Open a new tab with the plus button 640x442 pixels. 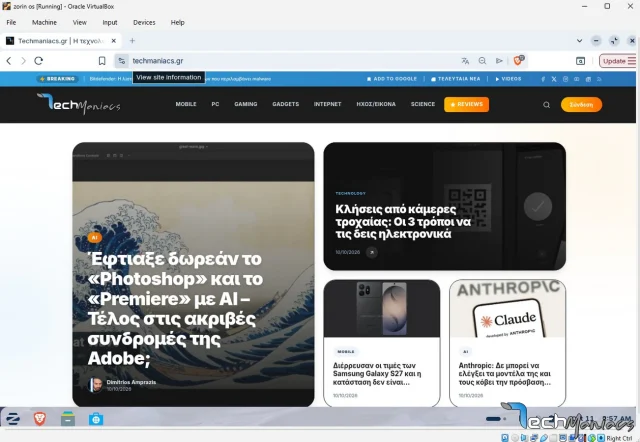(132, 40)
